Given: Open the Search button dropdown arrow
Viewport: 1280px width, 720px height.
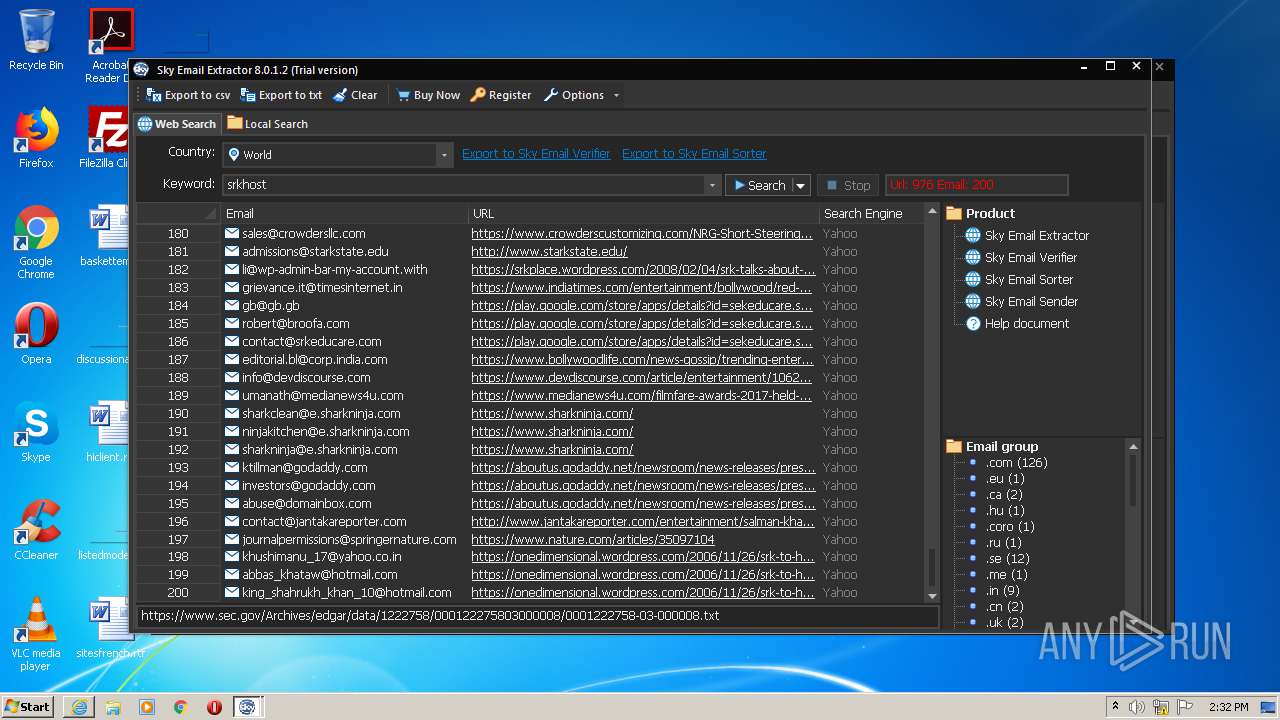Looking at the screenshot, I should click(x=800, y=185).
